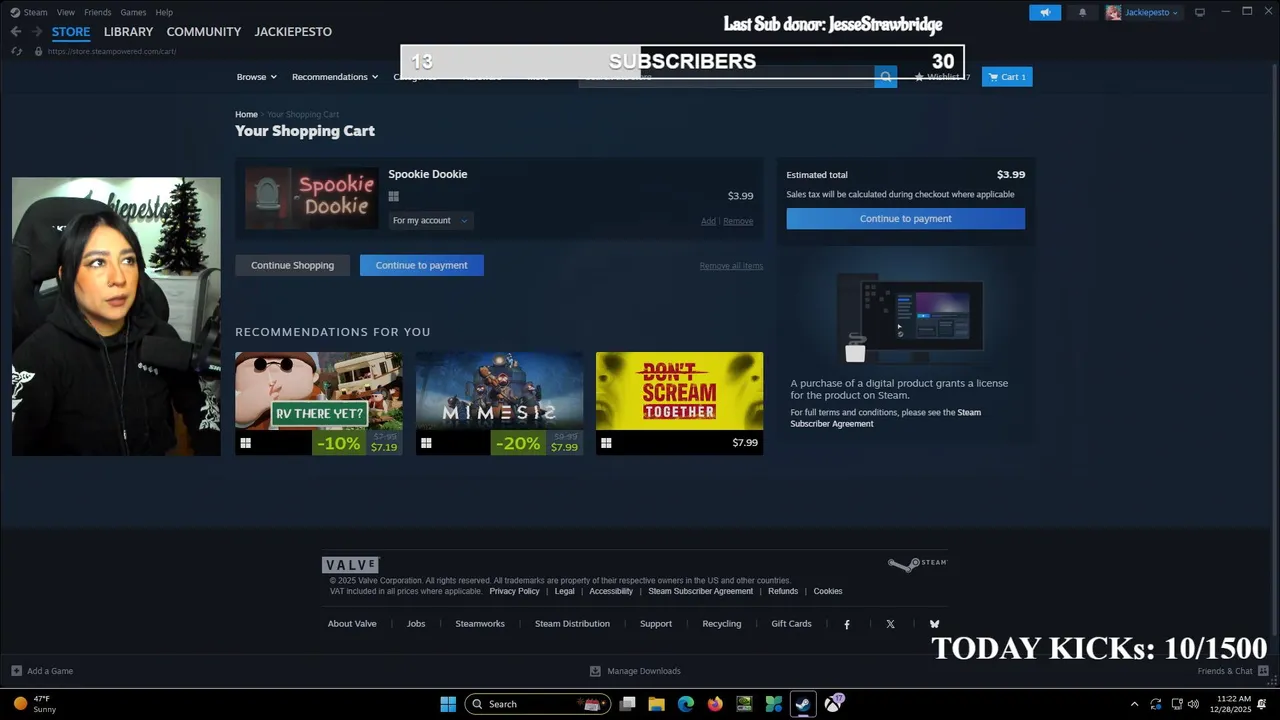Open Manage Downloads at the bottom
This screenshot has width=1280, height=720.
(635, 671)
